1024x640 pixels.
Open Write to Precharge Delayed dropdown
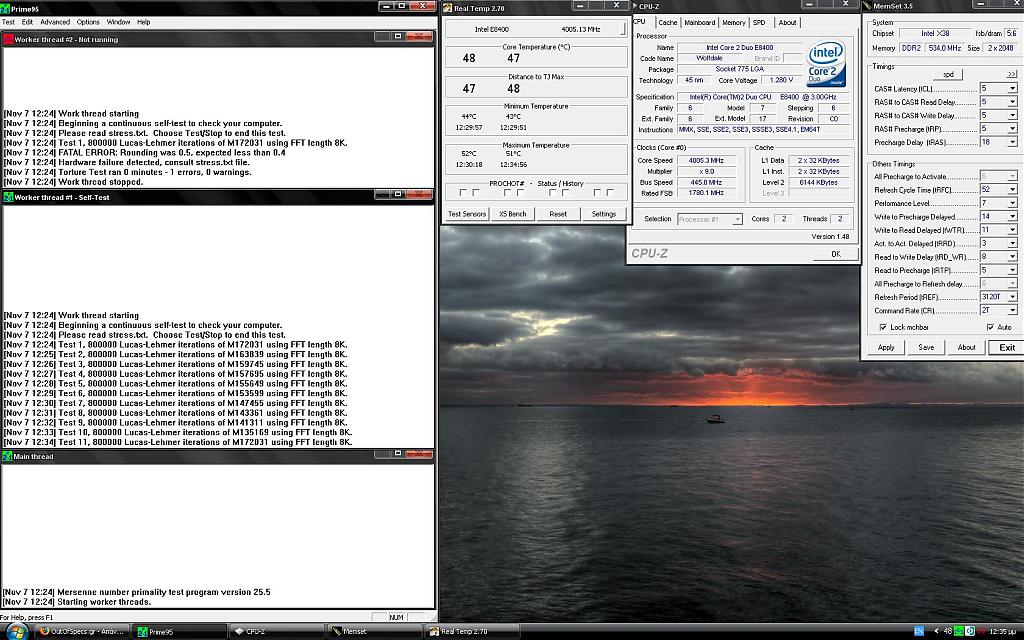point(1012,216)
